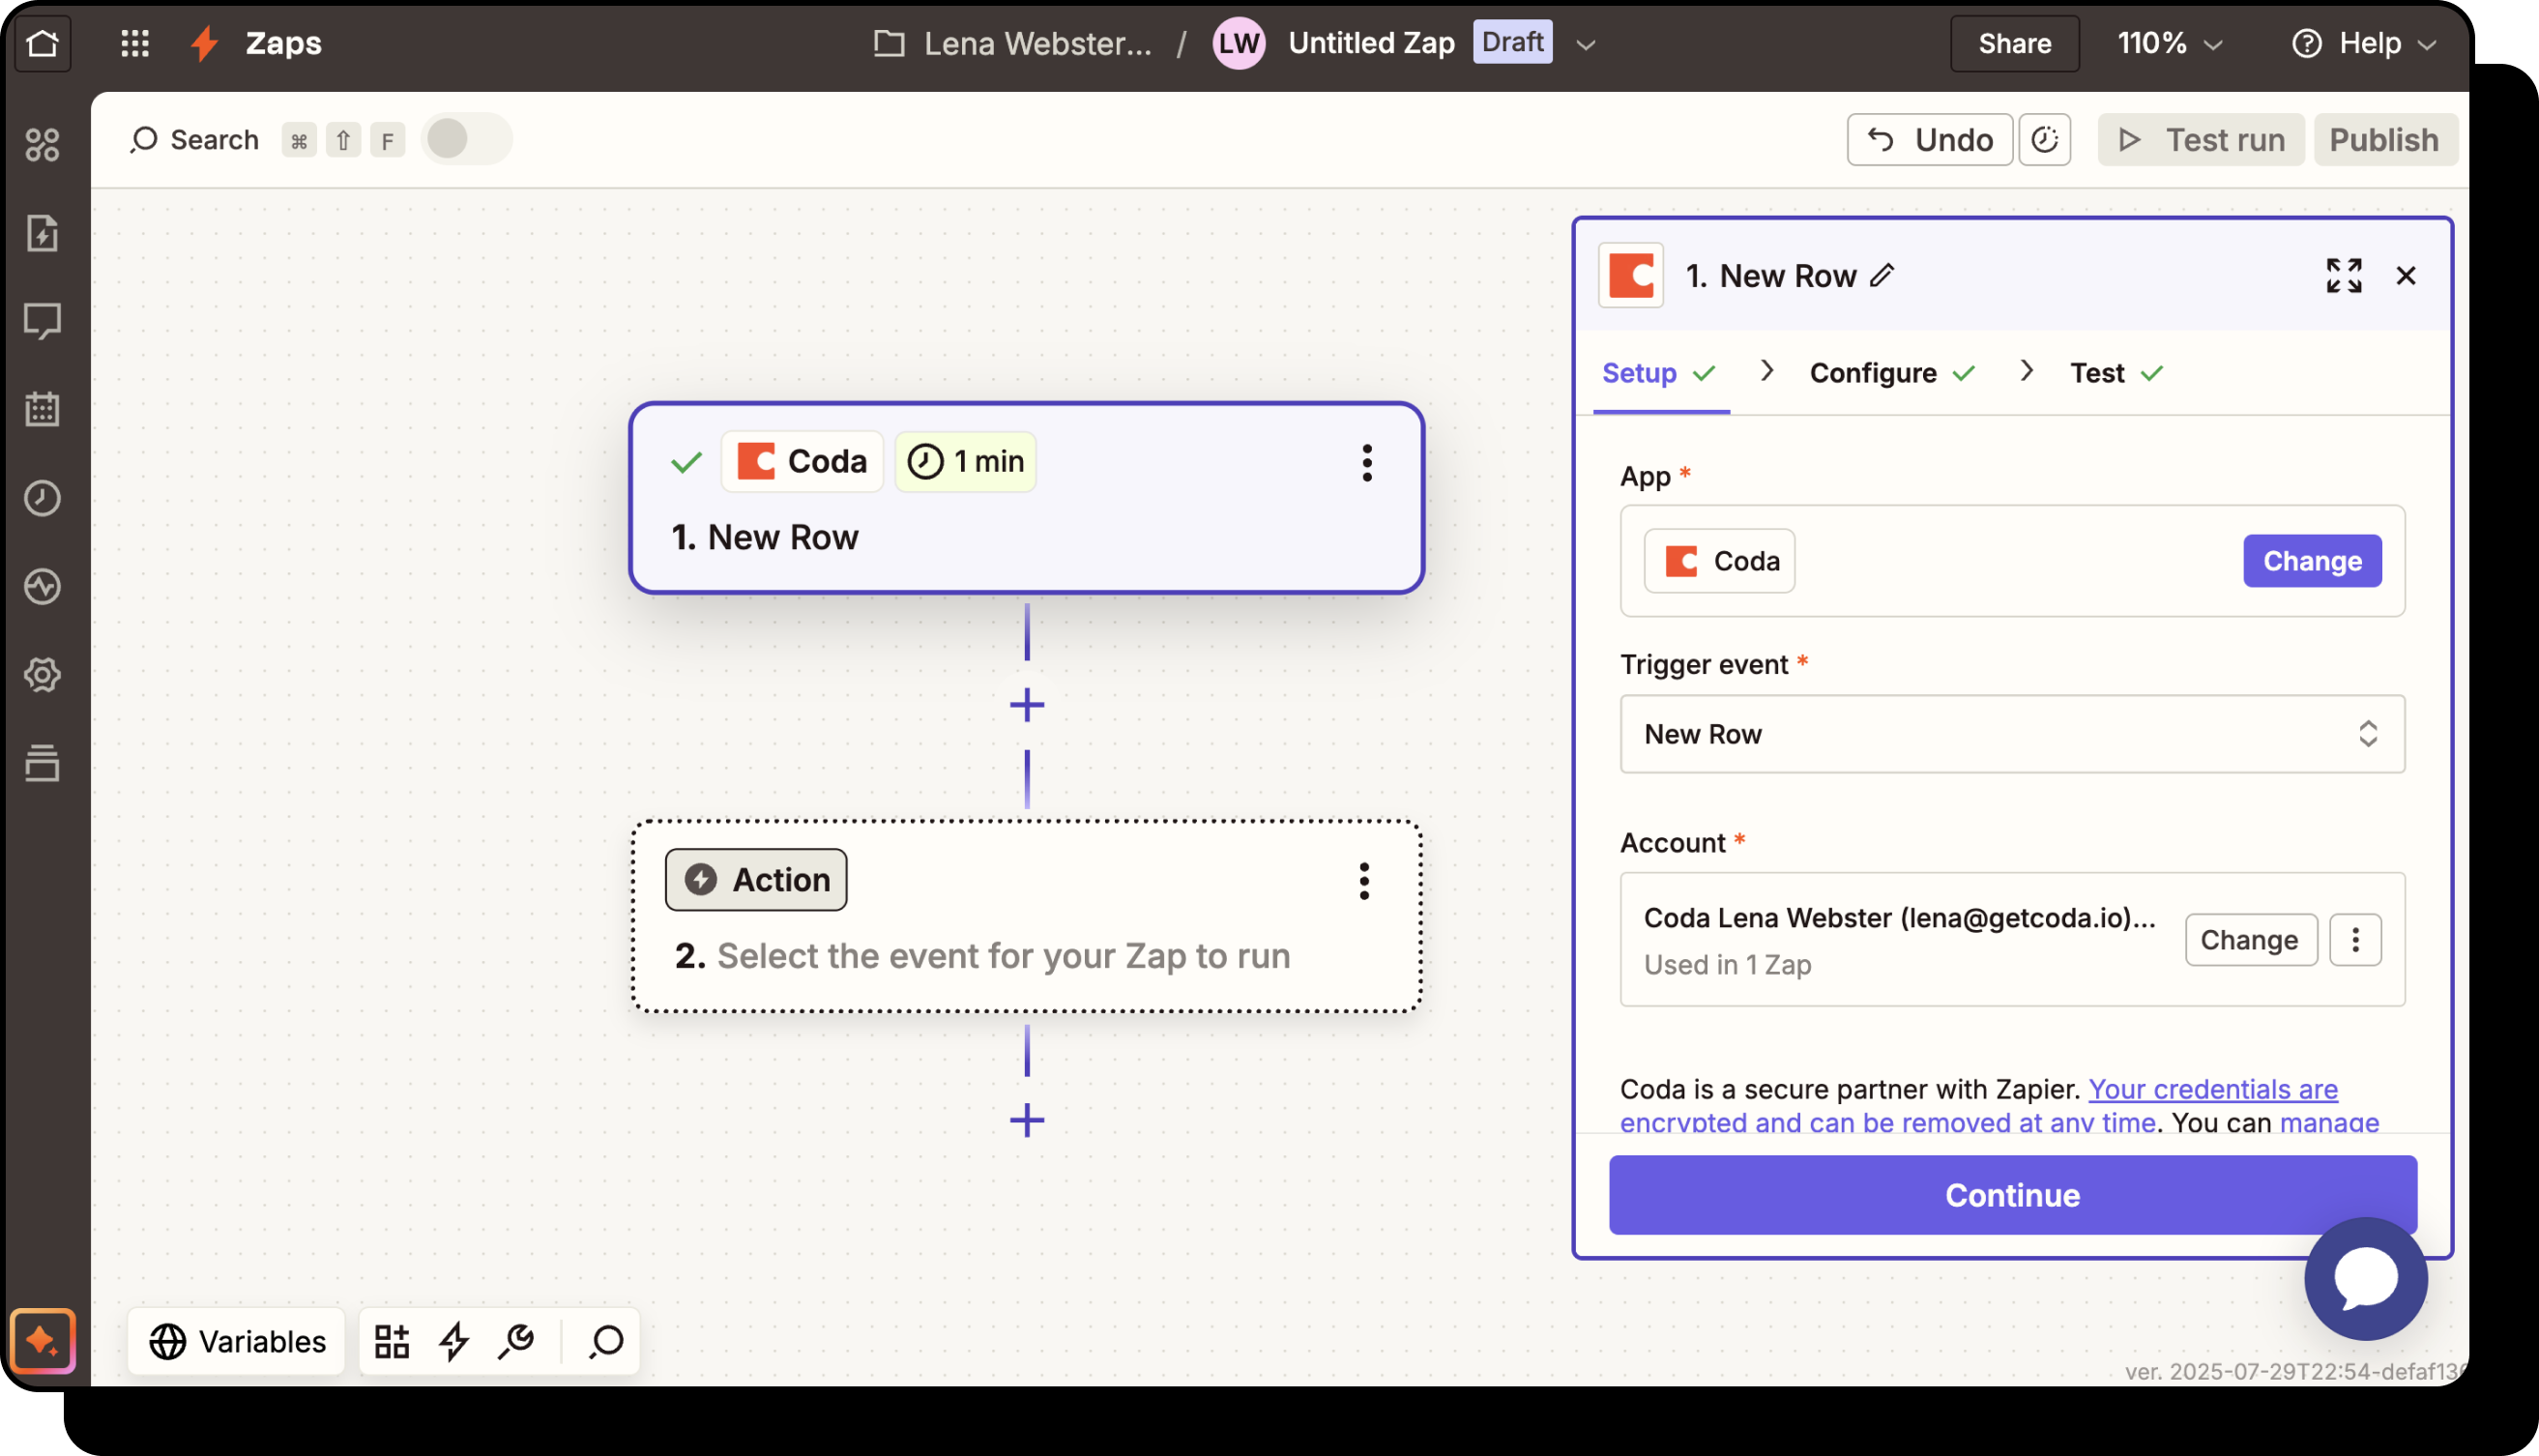Open the Trigger event dropdown
2539x1456 pixels.
(2011, 733)
